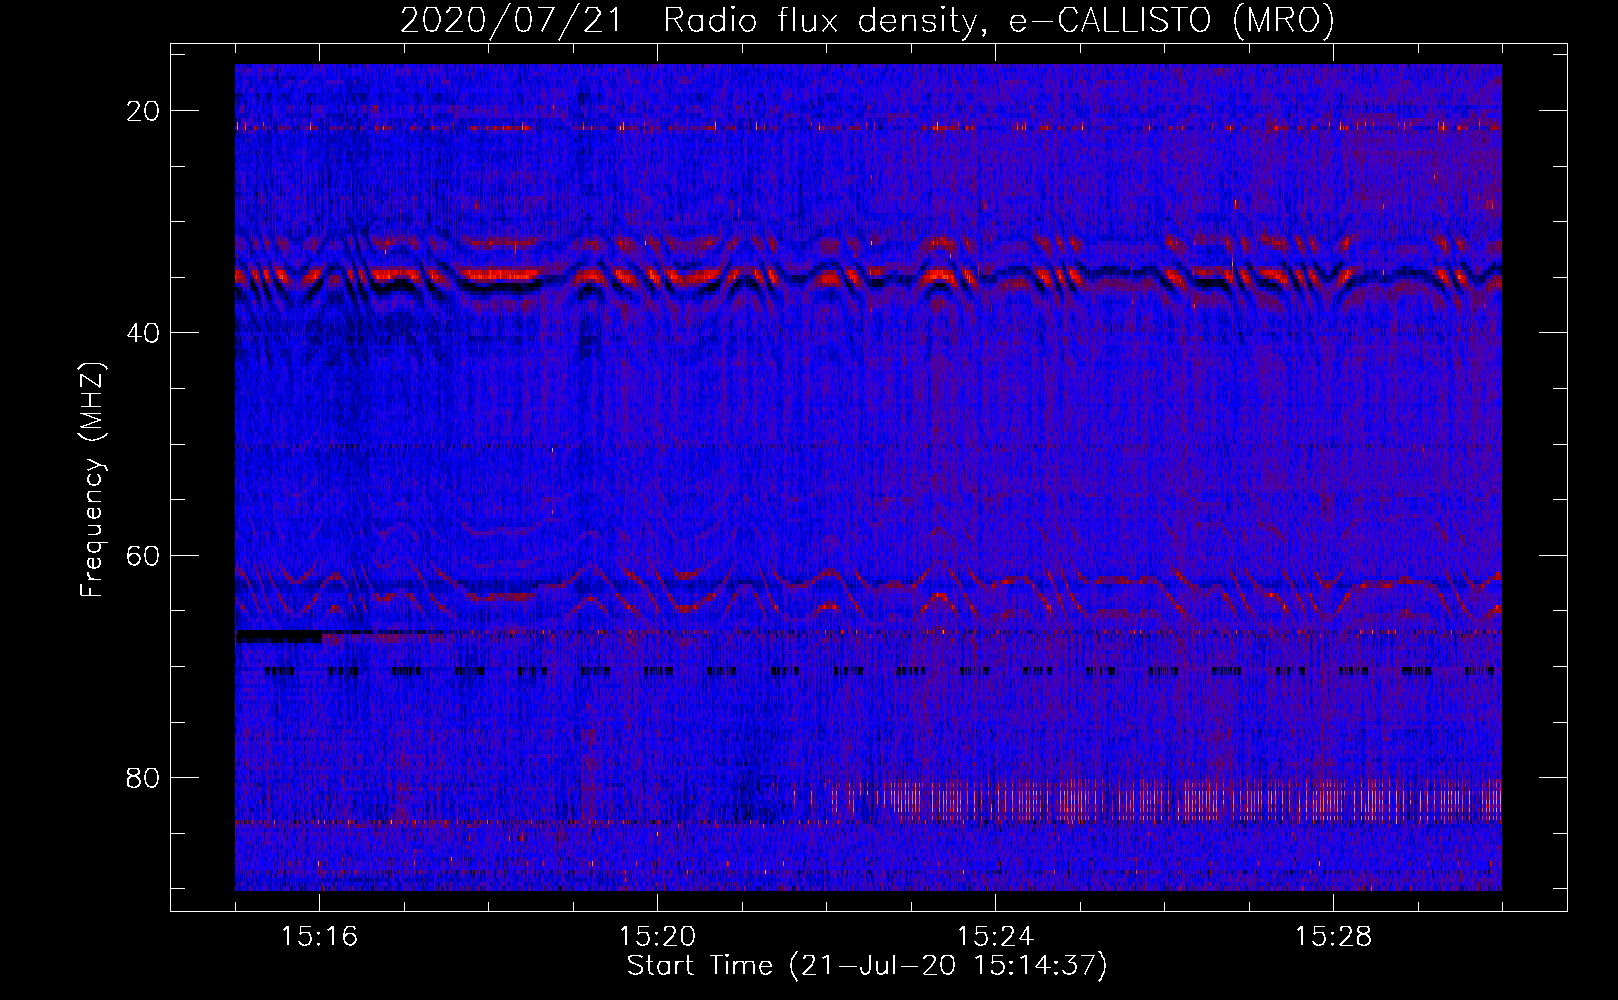This screenshot has width=1618, height=1000.
Task: Click the 15:28 time tick label
Action: point(1333,936)
